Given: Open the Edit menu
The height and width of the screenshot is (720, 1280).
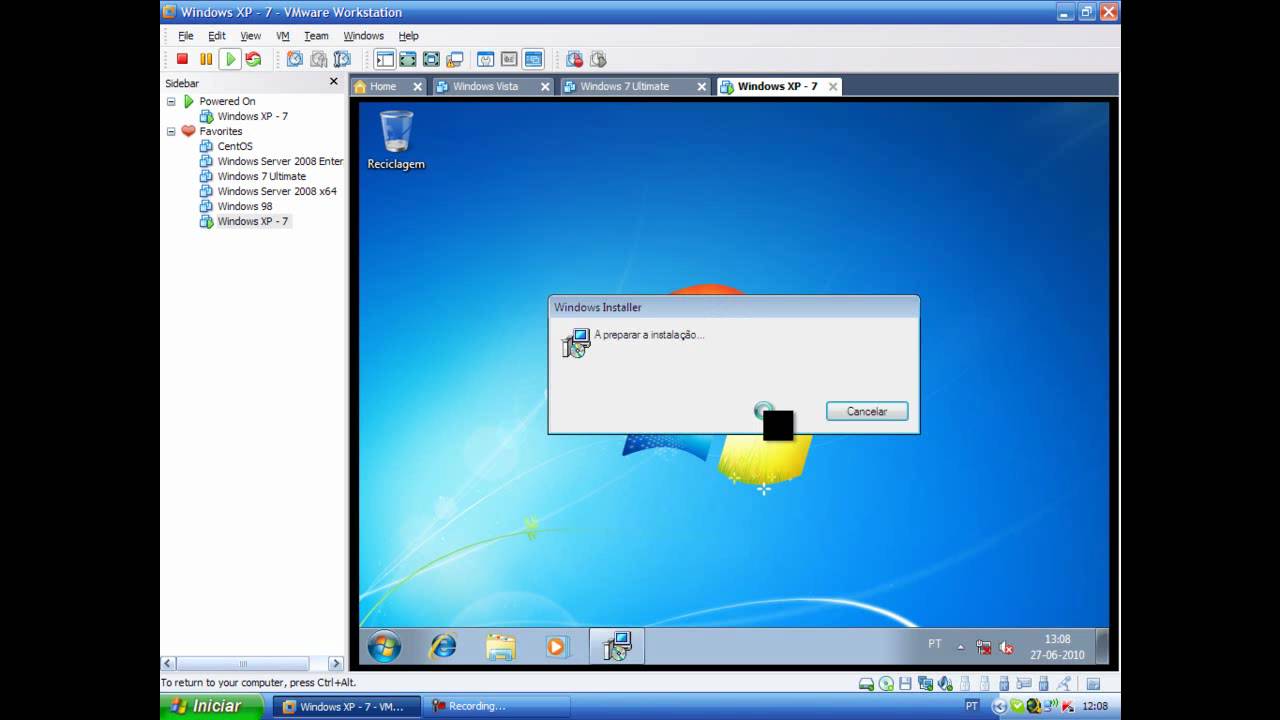Looking at the screenshot, I should pyautogui.click(x=217, y=36).
